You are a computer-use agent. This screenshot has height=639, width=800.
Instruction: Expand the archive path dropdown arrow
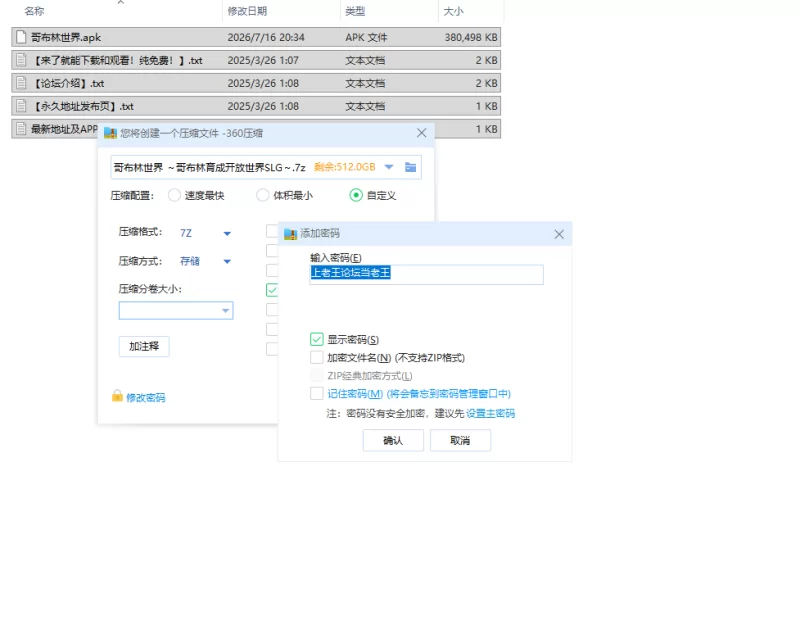(389, 167)
